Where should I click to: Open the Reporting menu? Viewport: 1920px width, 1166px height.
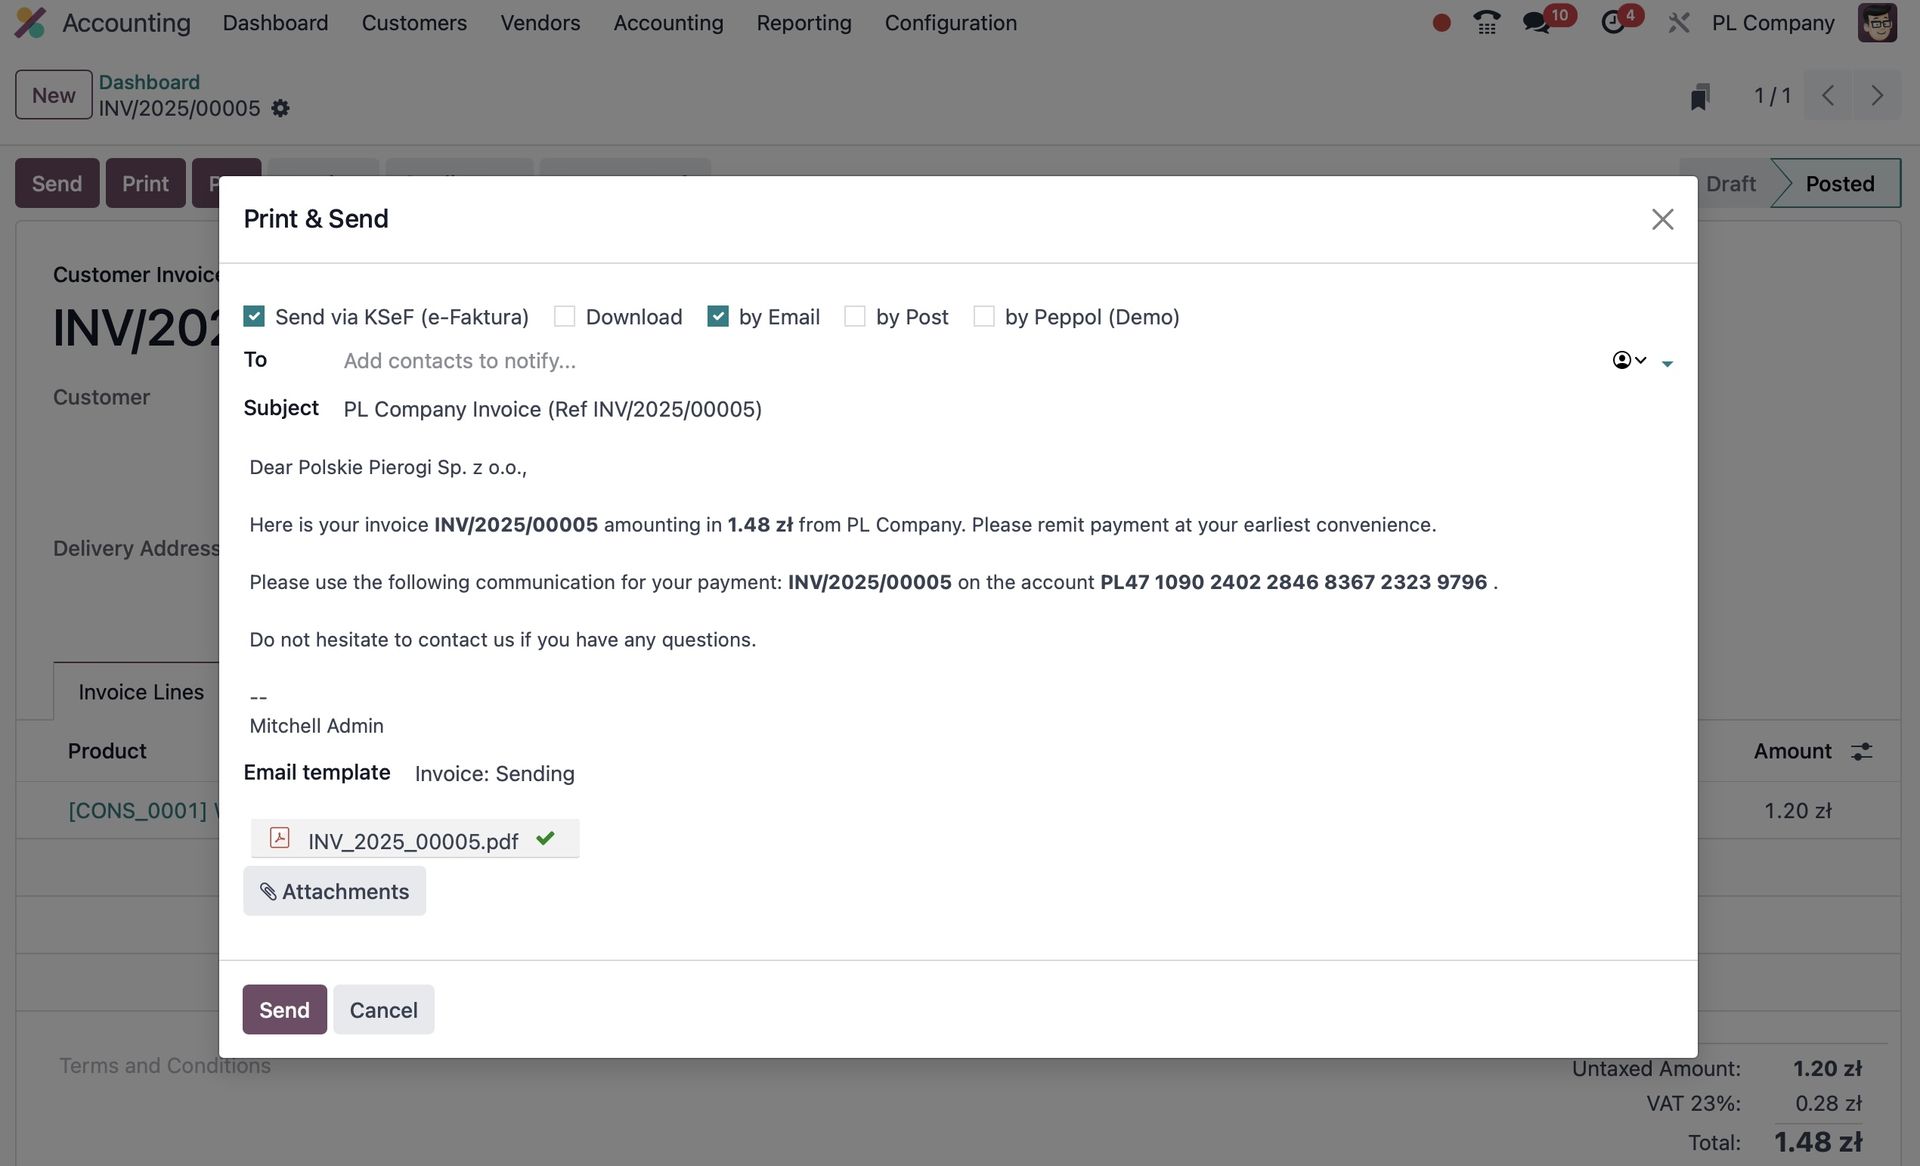[x=803, y=22]
